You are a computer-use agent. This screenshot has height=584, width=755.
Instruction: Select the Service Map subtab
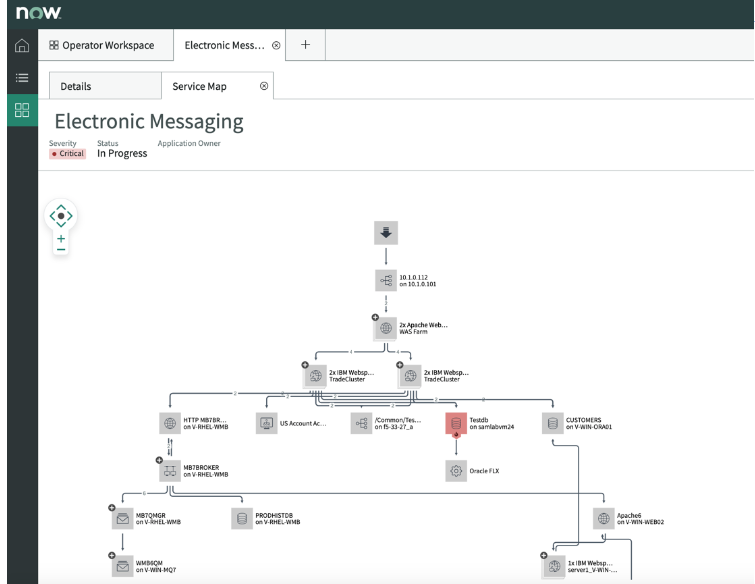pos(199,87)
